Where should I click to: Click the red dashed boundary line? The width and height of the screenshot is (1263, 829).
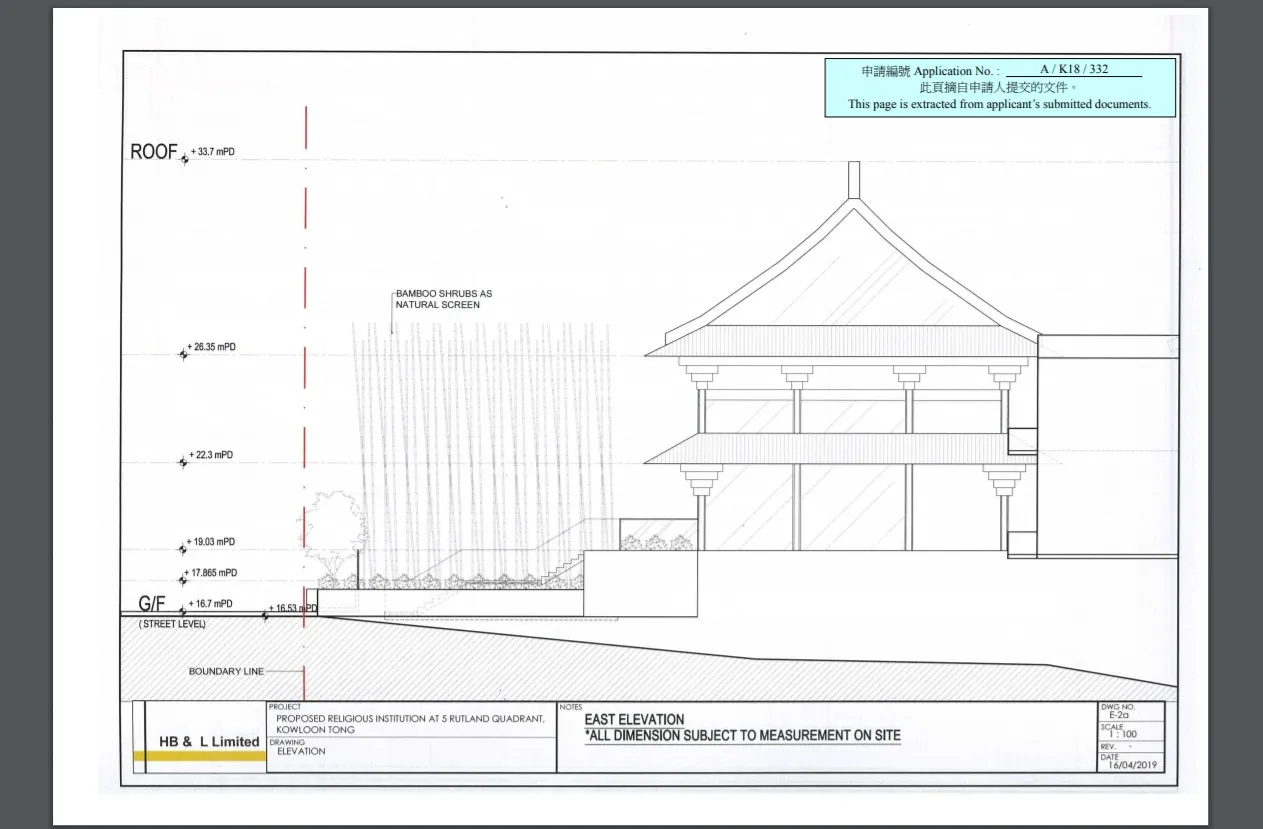(x=305, y=400)
